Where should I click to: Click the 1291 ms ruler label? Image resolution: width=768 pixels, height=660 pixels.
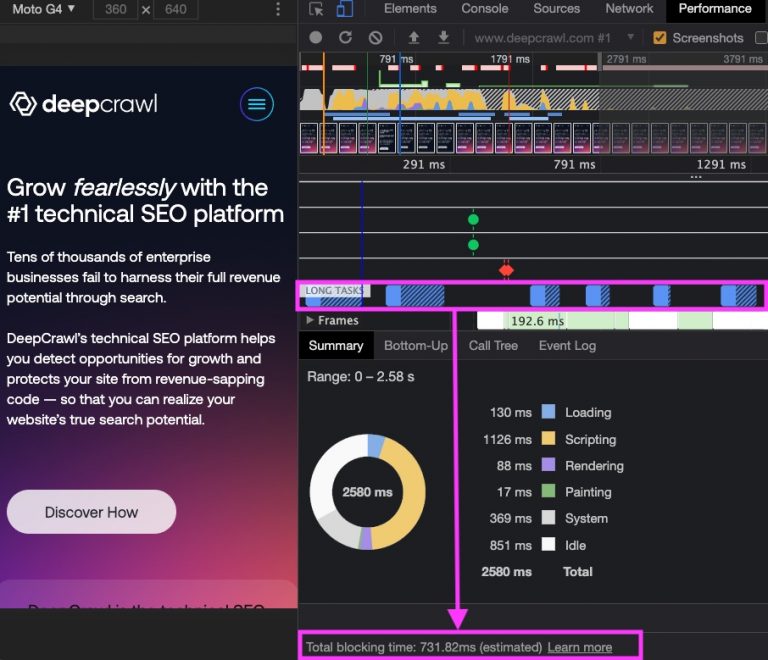[x=721, y=165]
